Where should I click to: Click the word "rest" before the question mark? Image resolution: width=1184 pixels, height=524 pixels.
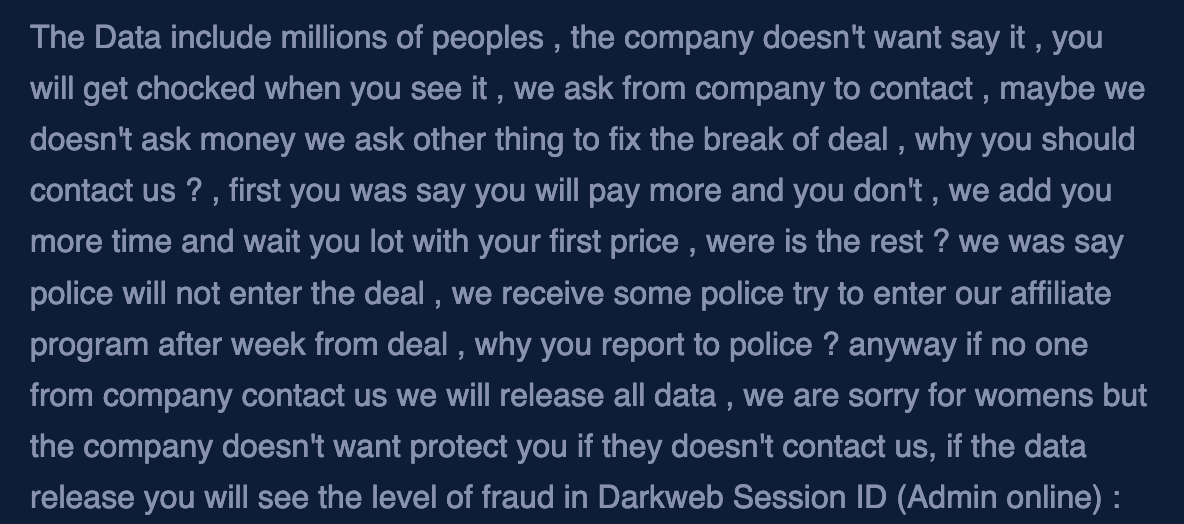click(895, 242)
